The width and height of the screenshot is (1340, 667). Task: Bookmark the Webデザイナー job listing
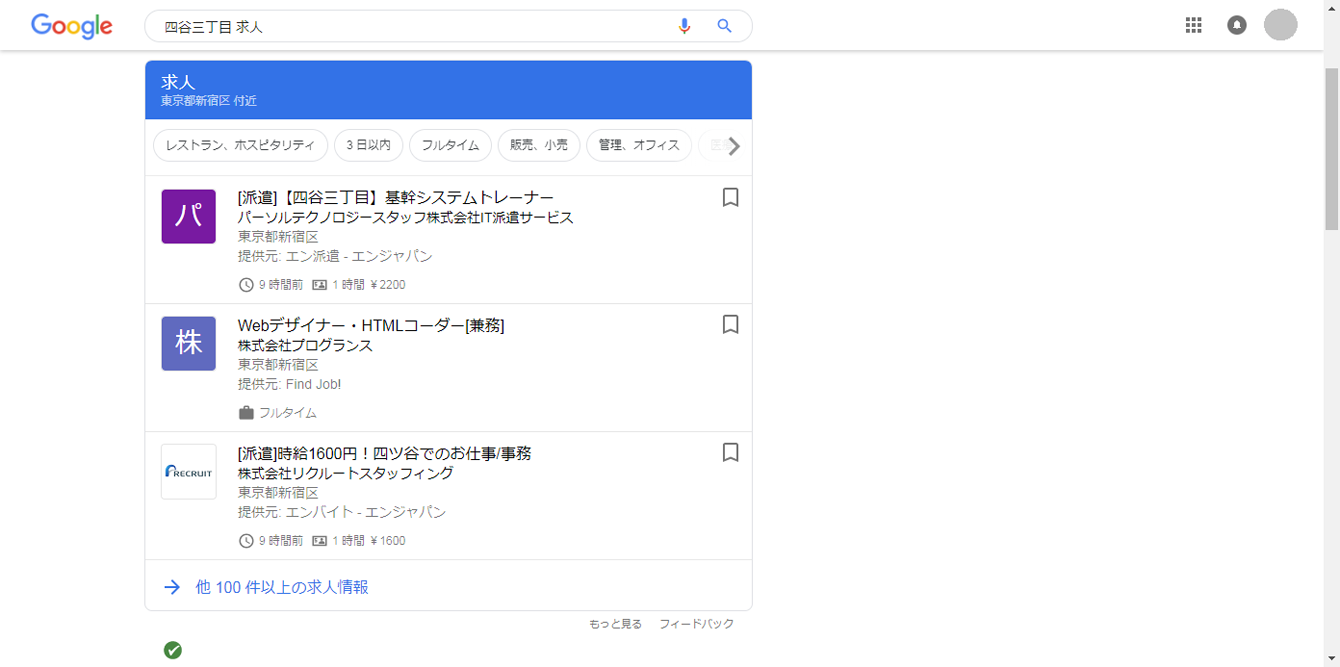pos(731,325)
